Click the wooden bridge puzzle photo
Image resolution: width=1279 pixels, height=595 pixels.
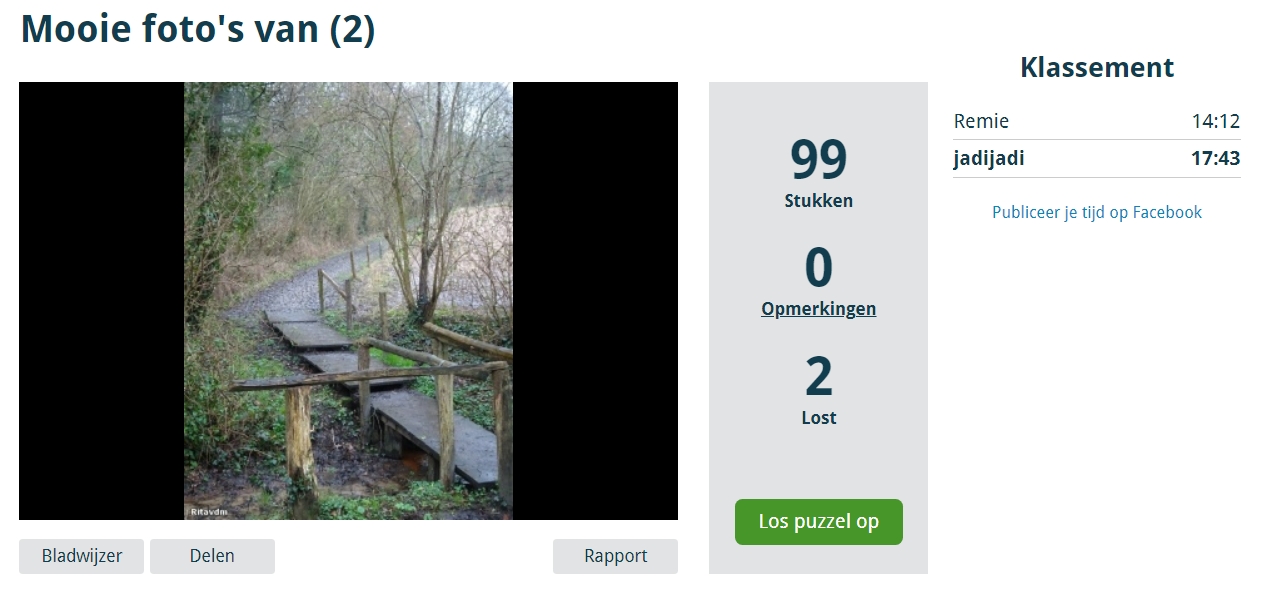348,301
